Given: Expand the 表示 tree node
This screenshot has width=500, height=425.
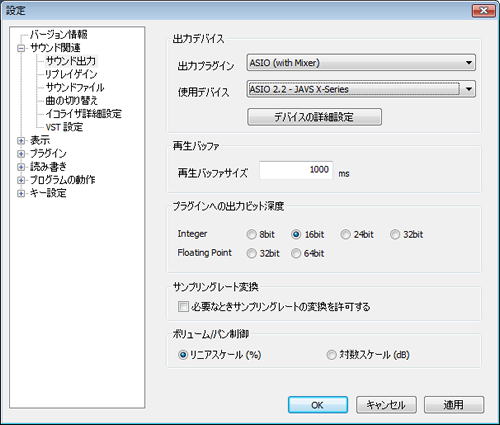Looking at the screenshot, I should pos(21,141).
